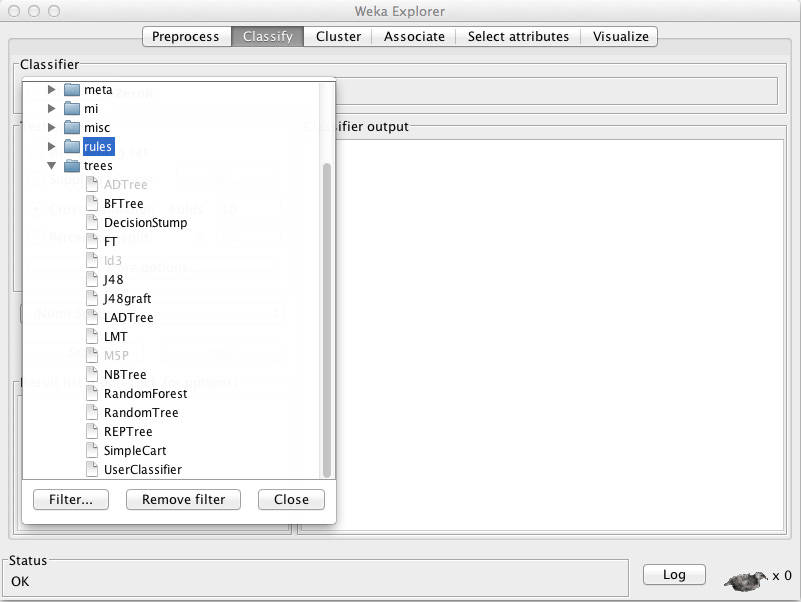The height and width of the screenshot is (602, 801).
Task: Select the J48 classifier name
Action: click(x=113, y=280)
